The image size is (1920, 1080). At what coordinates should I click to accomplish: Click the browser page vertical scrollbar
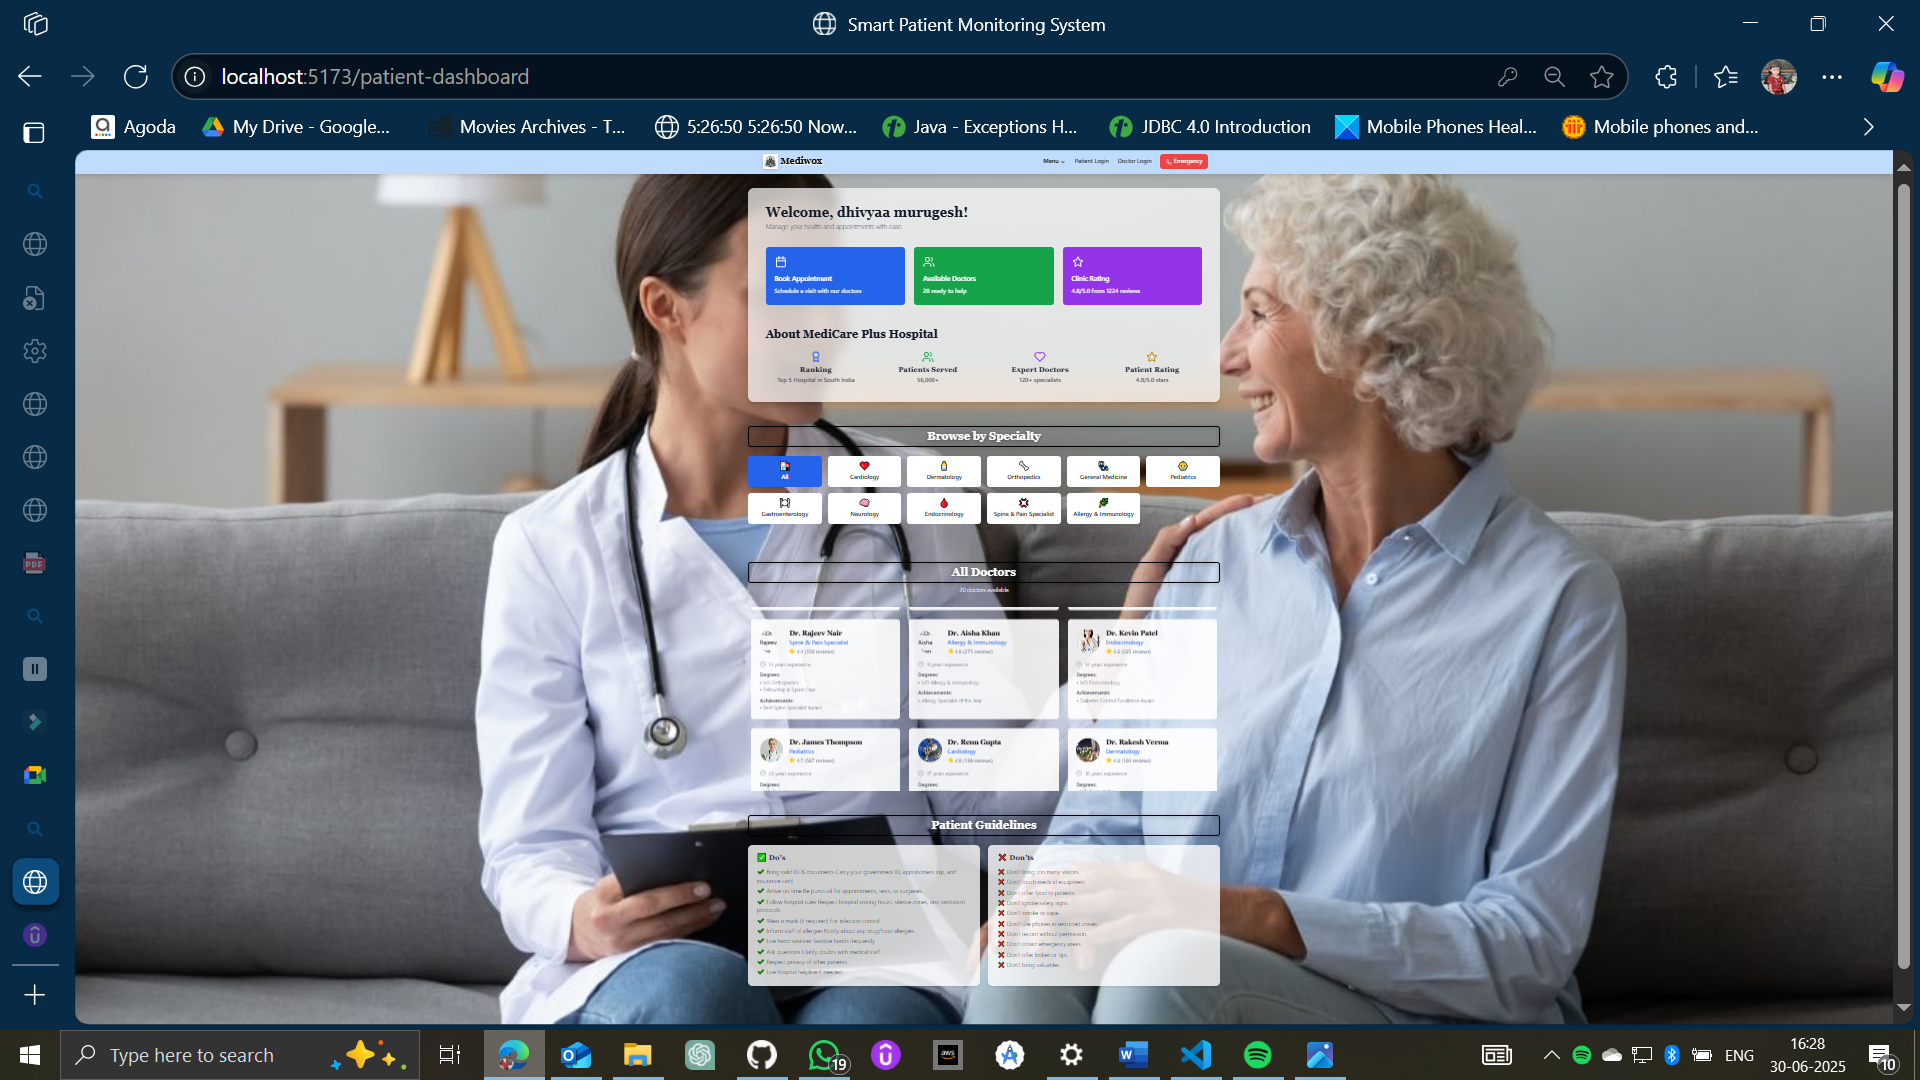pos(1903,580)
